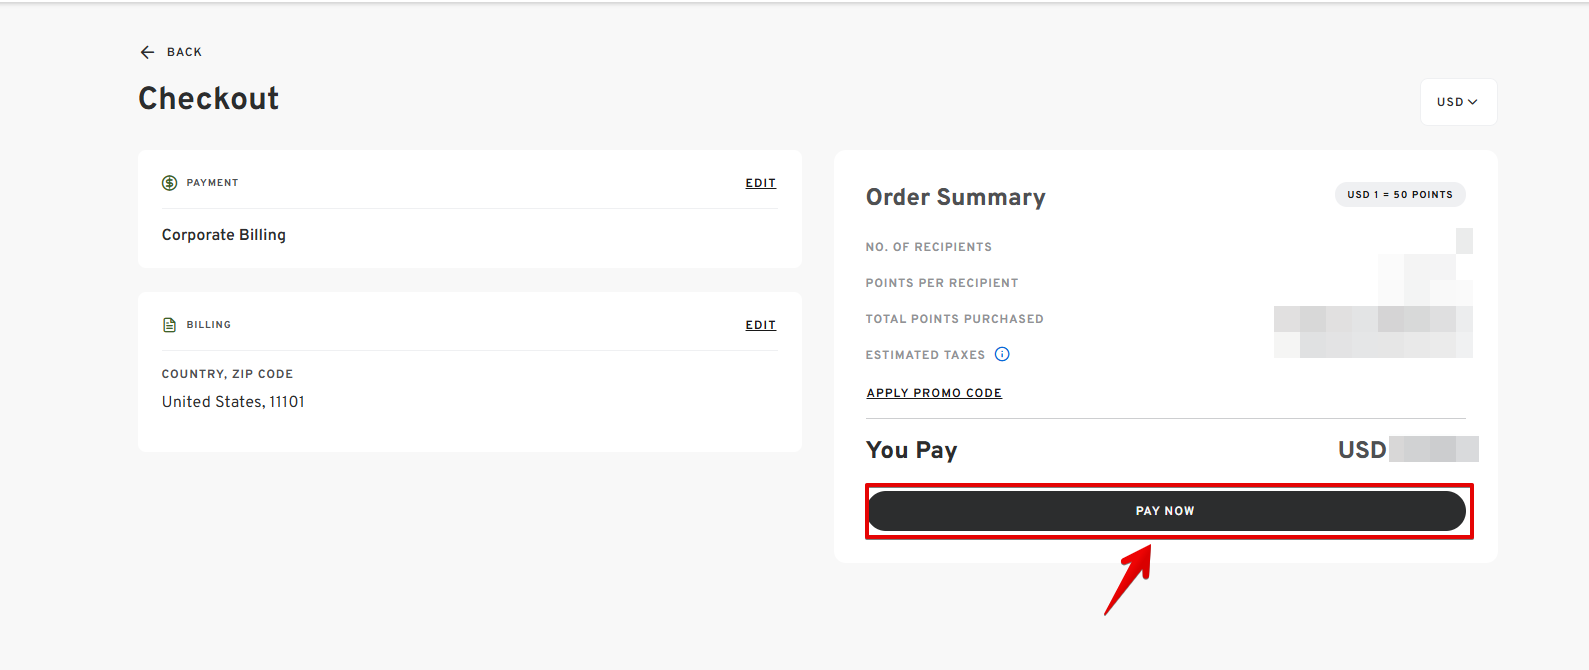Screen dimensions: 1589x670
Task: Click the back arrow icon
Action: pos(147,52)
